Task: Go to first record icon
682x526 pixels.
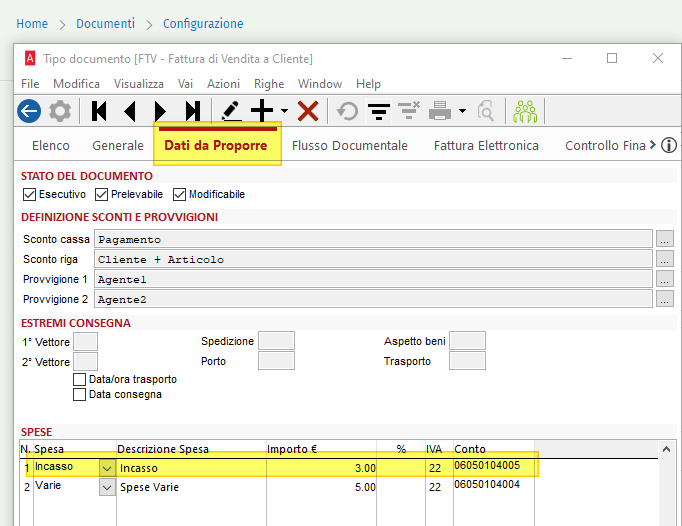Action: click(99, 111)
